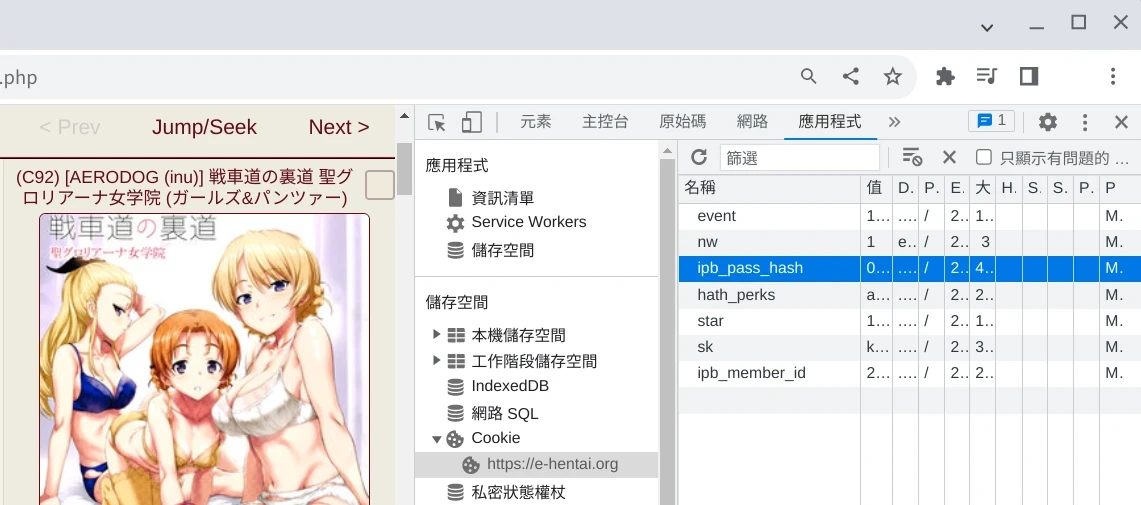Select the hath_perks cookie row

[x=910, y=295]
